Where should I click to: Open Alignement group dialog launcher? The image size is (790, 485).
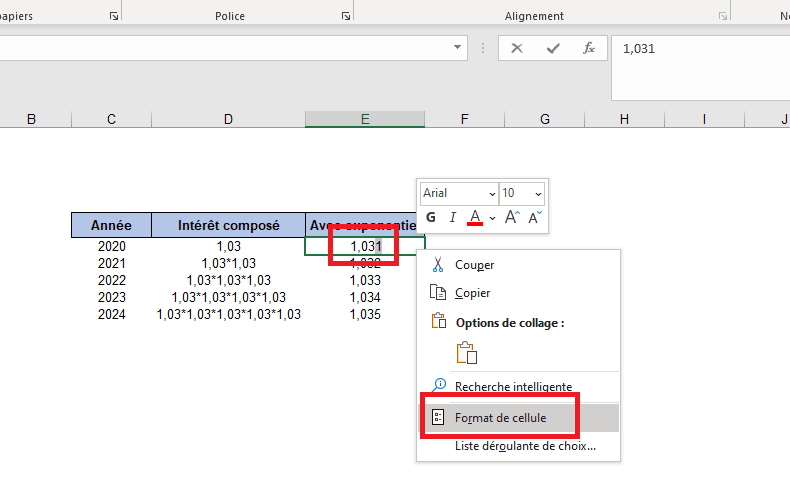click(x=723, y=16)
